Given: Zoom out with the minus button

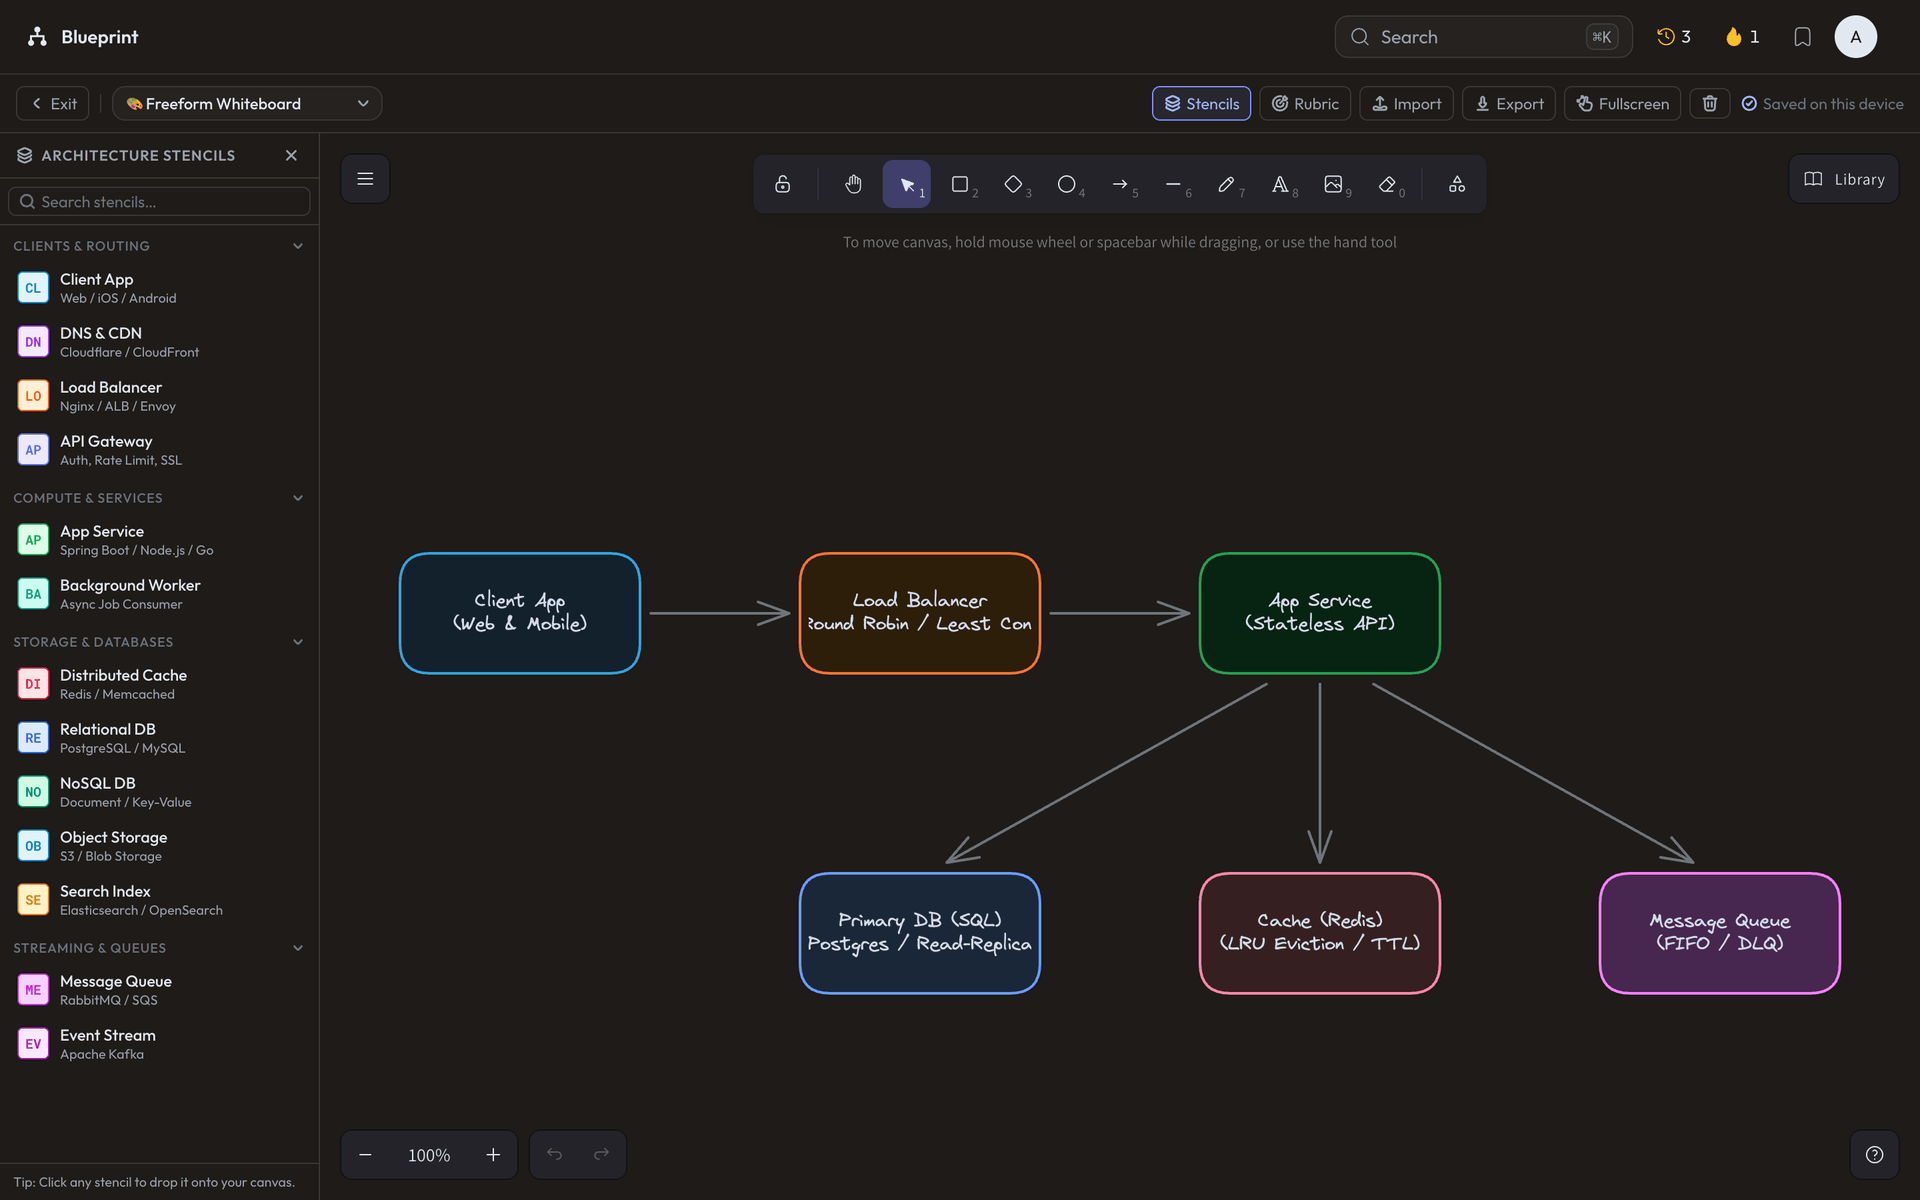Looking at the screenshot, I should 365,1155.
